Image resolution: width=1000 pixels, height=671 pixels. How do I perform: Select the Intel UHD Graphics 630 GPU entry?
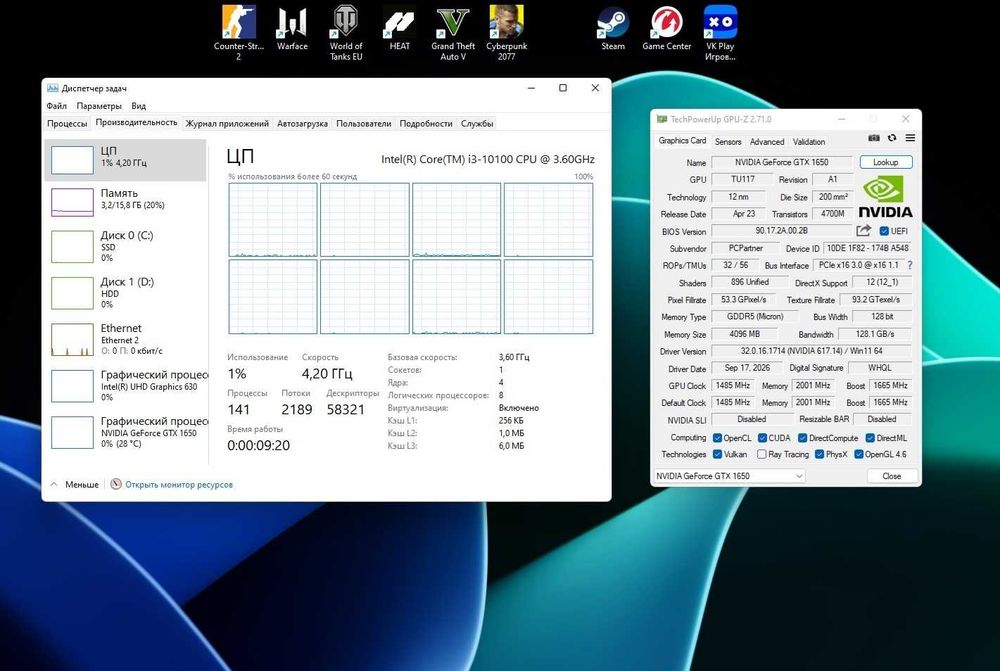pyautogui.click(x=126, y=385)
